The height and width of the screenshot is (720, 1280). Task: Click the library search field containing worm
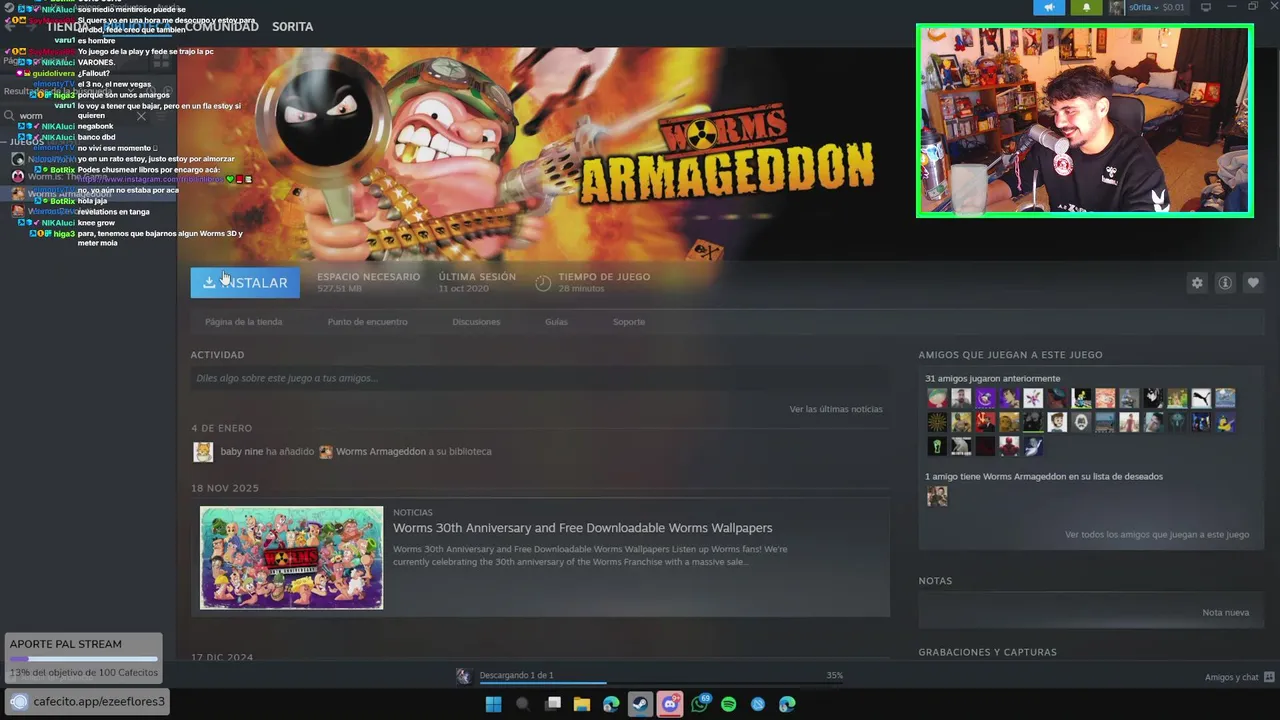pyautogui.click(x=75, y=116)
